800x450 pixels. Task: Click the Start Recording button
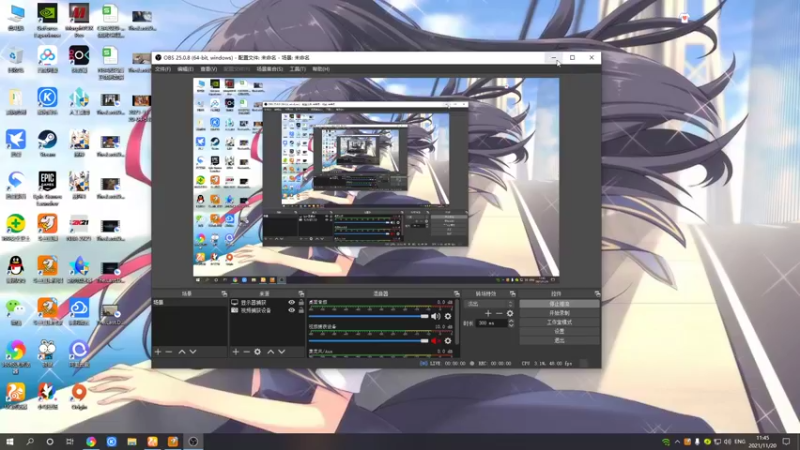pos(559,313)
